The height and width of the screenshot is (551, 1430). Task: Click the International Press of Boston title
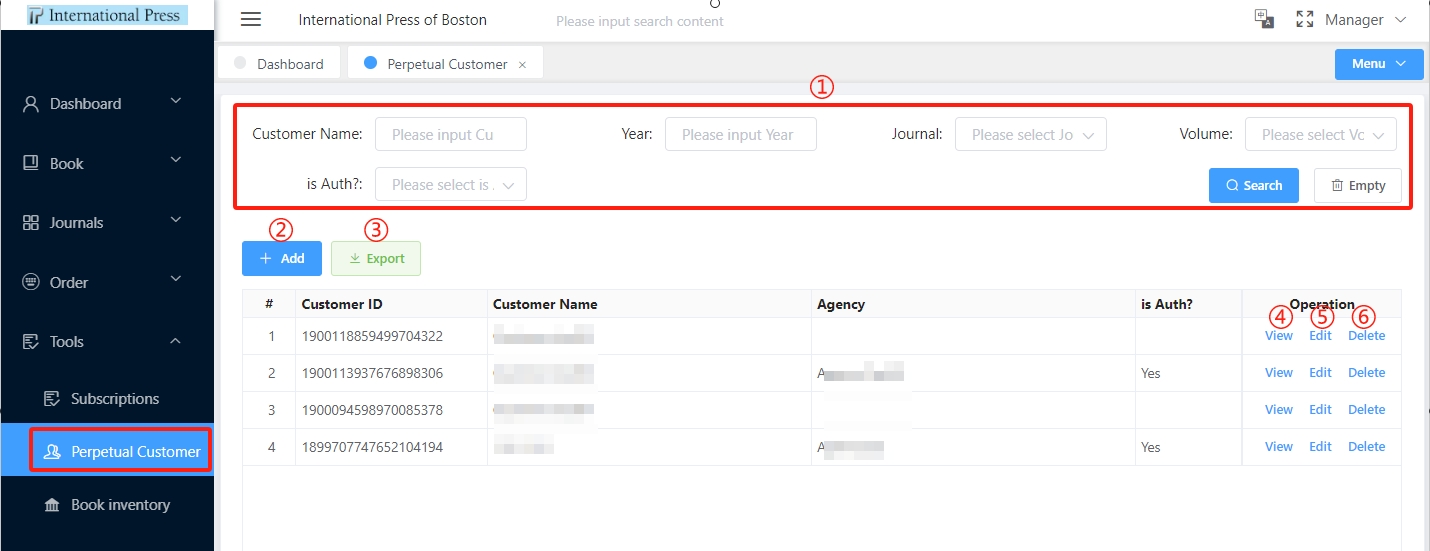coord(393,20)
